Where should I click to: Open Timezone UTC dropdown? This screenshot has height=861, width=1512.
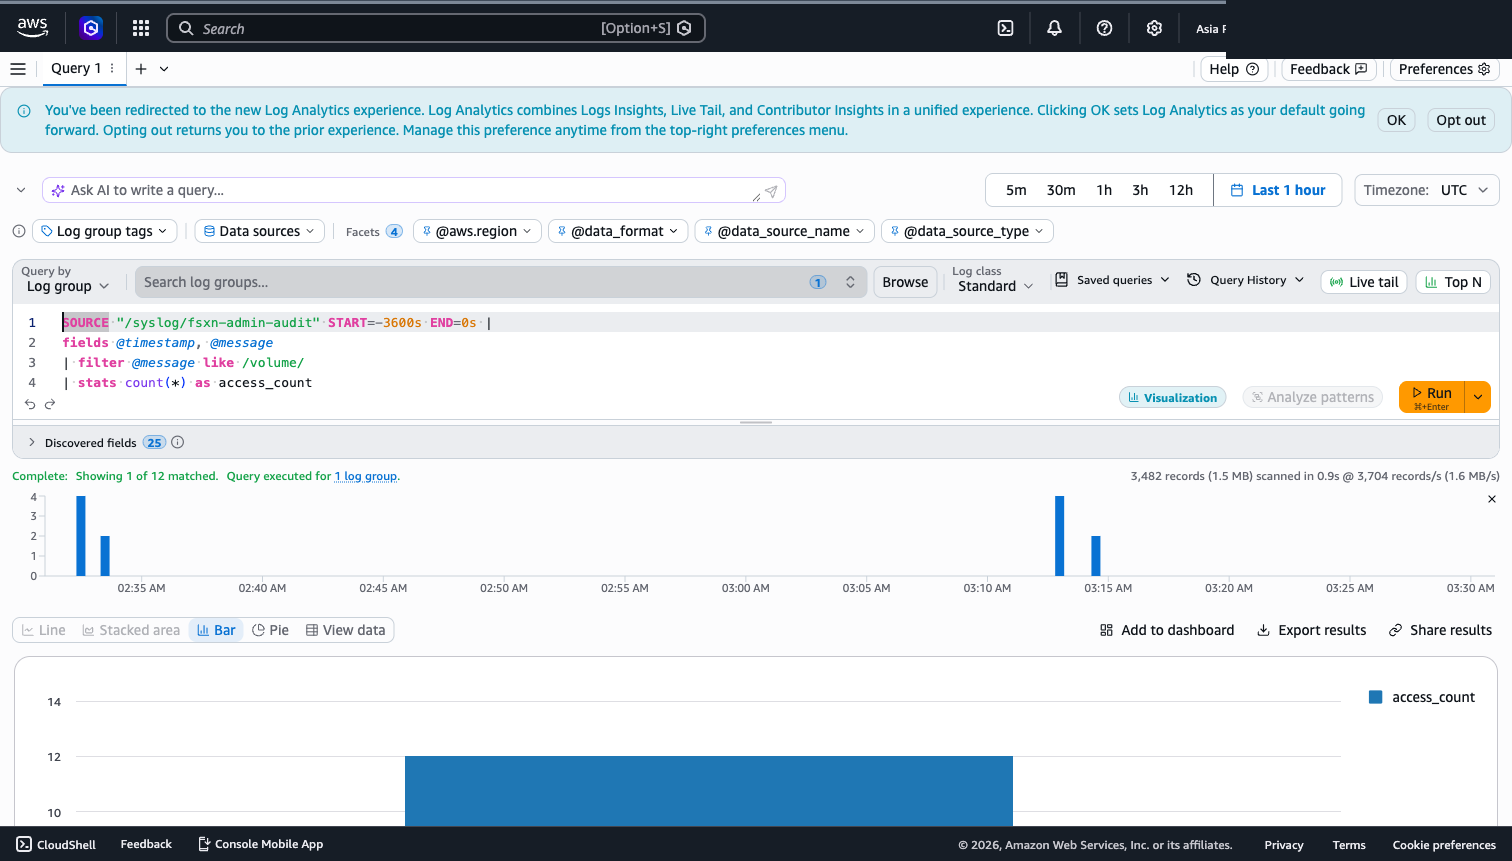[1426, 190]
